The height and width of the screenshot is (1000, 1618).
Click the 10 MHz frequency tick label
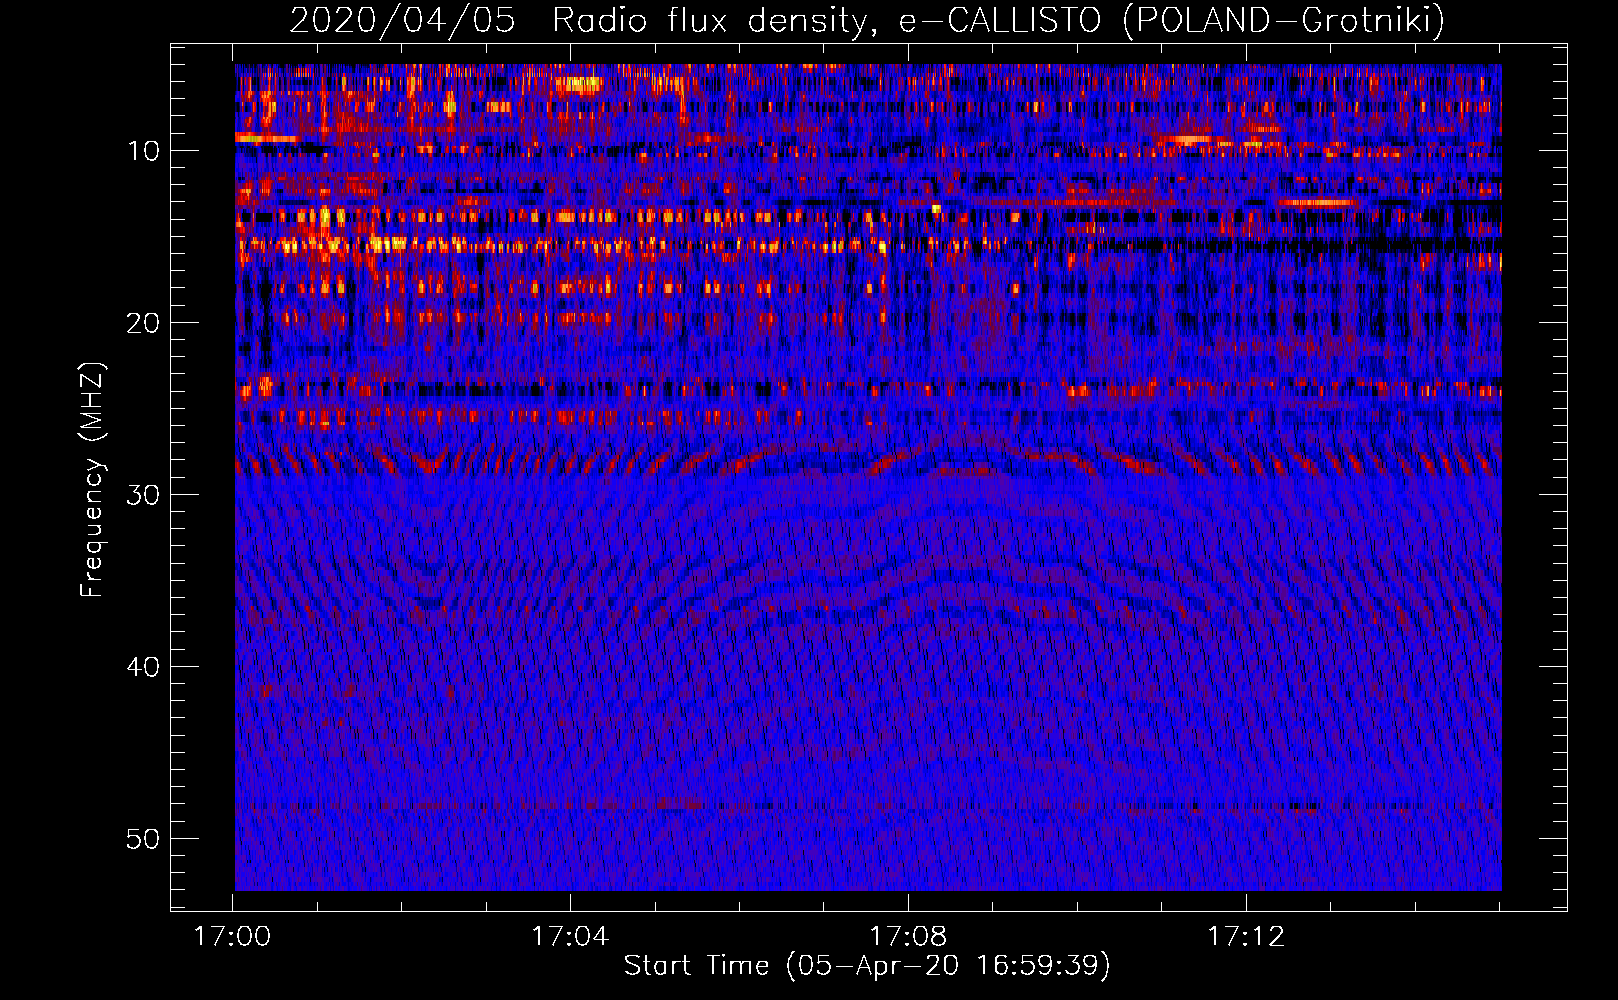(x=144, y=151)
